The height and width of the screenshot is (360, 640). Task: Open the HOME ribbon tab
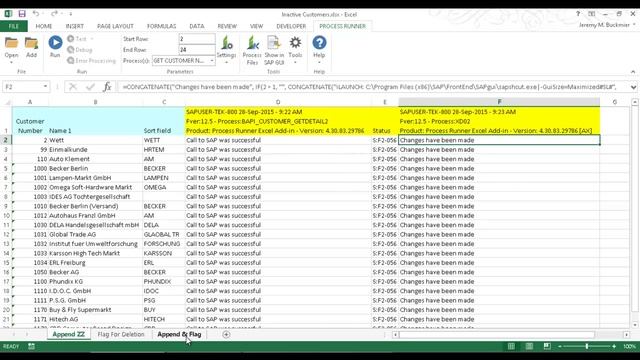[44, 26]
